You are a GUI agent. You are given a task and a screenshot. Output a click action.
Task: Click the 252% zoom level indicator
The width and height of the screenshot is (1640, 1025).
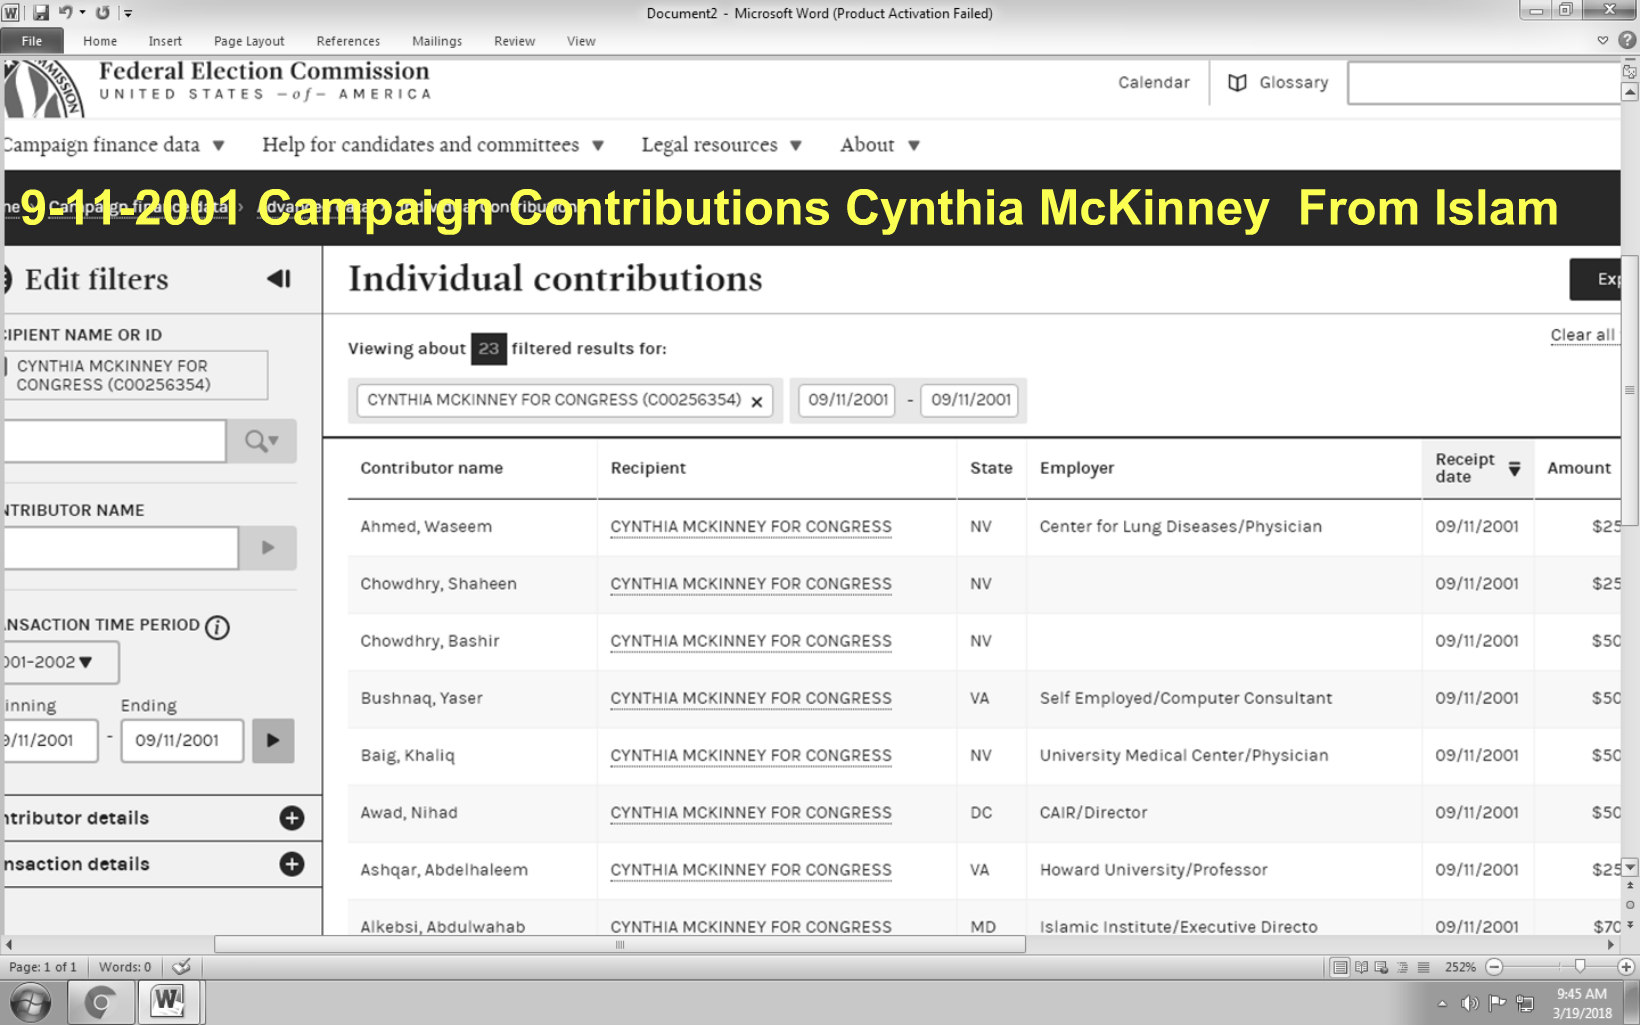(x=1460, y=967)
